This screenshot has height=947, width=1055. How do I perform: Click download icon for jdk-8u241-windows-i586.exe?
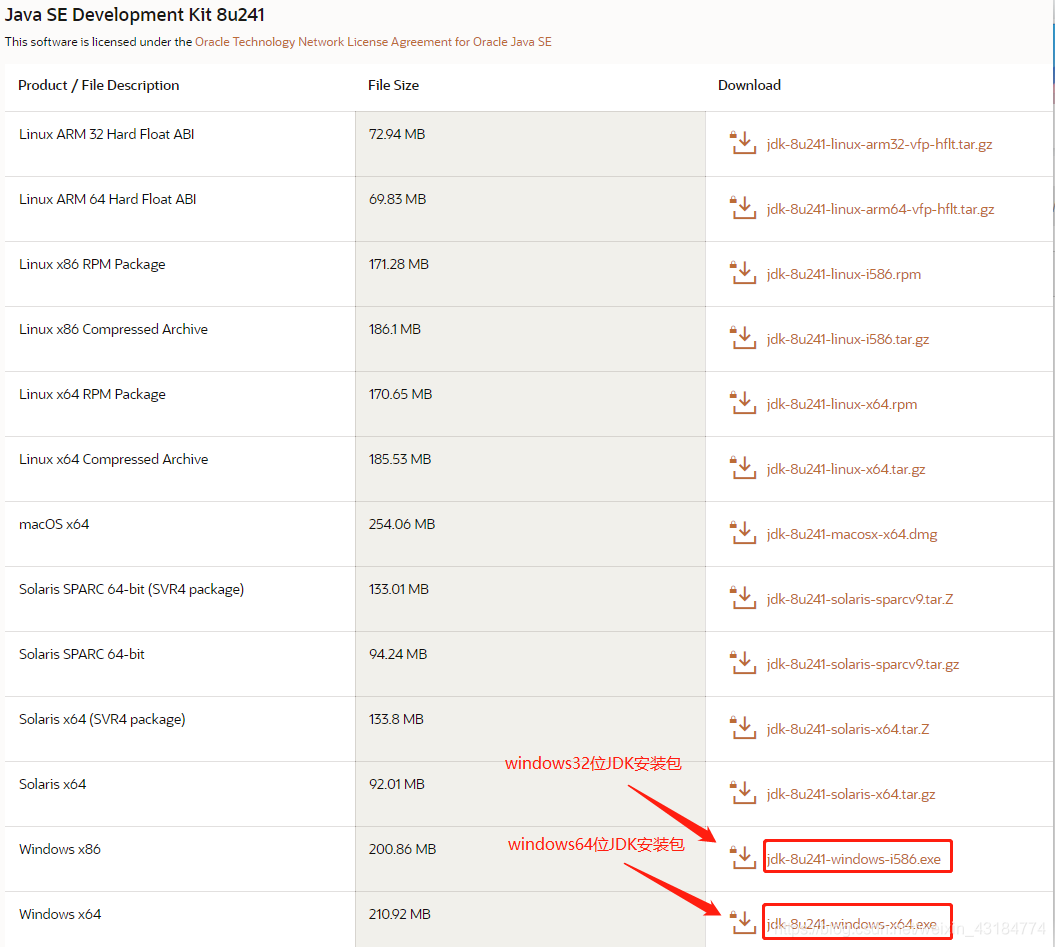pos(743,857)
